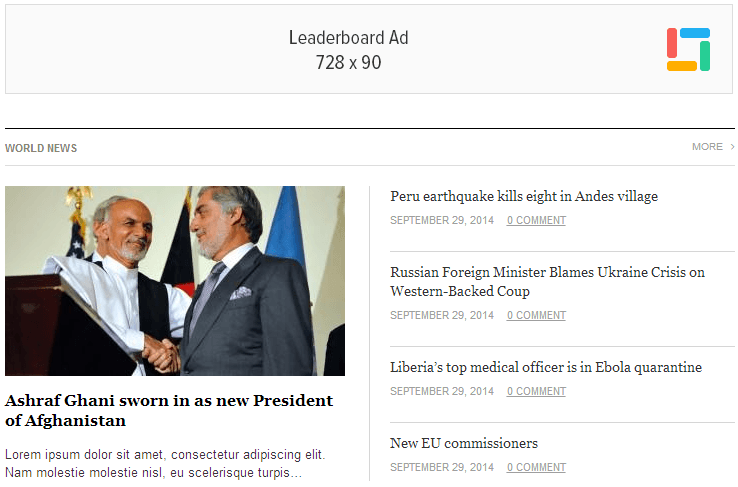Image resolution: width=738 pixels, height=487 pixels.
Task: Open comments for the Peru earthquake article
Action: 536,220
